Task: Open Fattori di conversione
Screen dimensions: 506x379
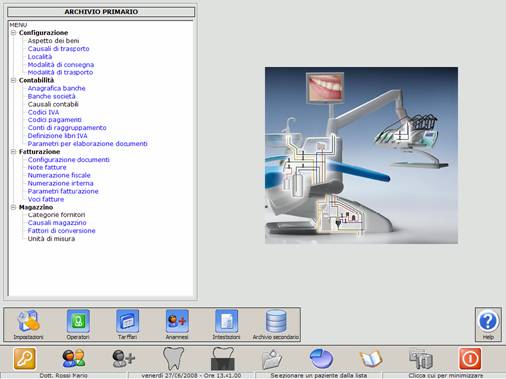Action: (61, 231)
